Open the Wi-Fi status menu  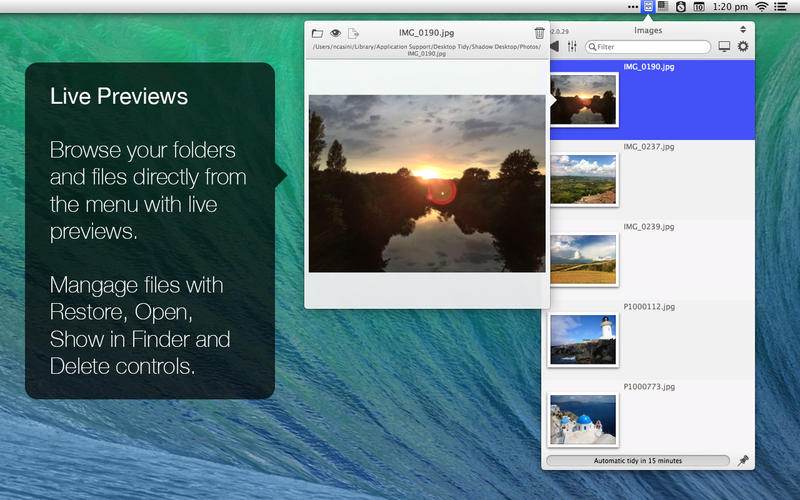click(x=762, y=7)
